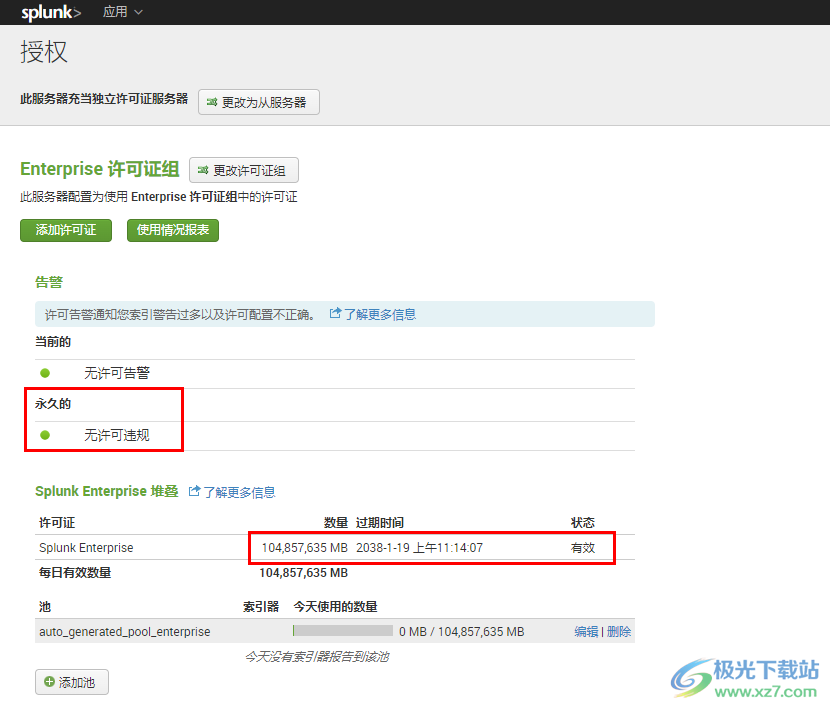The width and height of the screenshot is (830, 708).
Task: Click the auto_generated_pool_enterprise pool name
Action: (125, 631)
